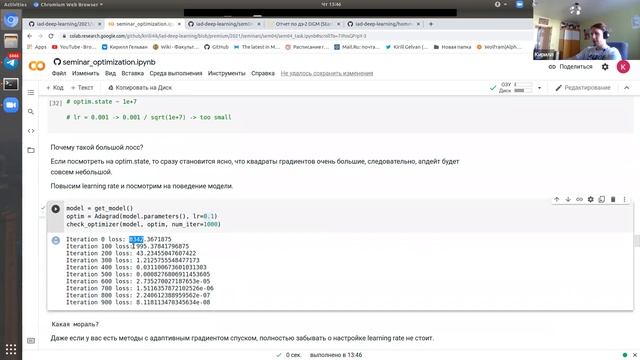
Task: Open Chromium Web Browser app menu
Action: click(68, 4)
